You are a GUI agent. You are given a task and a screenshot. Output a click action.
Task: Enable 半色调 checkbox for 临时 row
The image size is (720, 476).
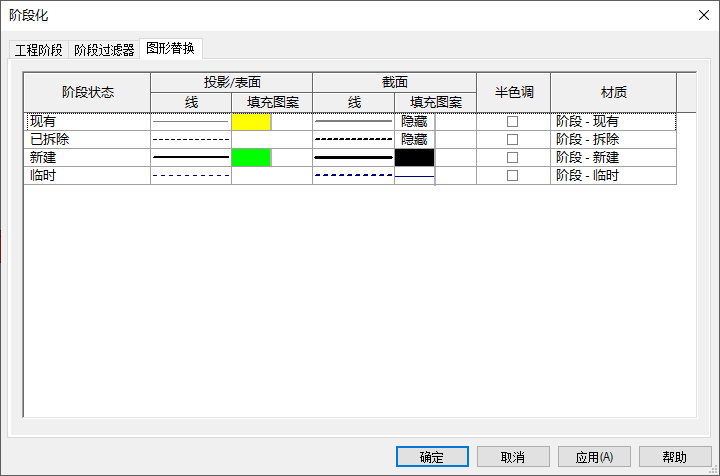(x=512, y=175)
